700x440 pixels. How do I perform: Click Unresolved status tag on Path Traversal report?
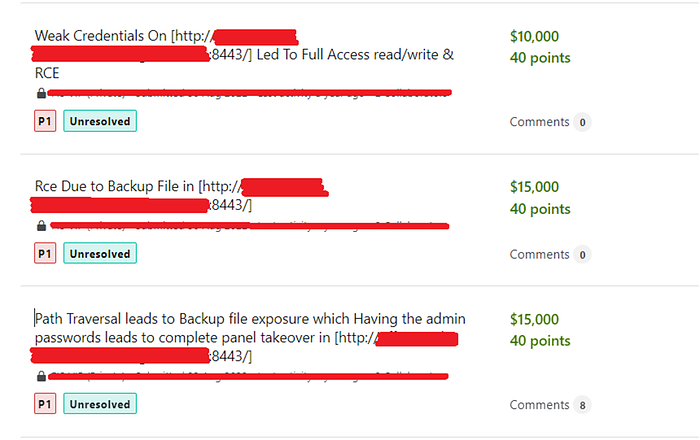point(100,405)
